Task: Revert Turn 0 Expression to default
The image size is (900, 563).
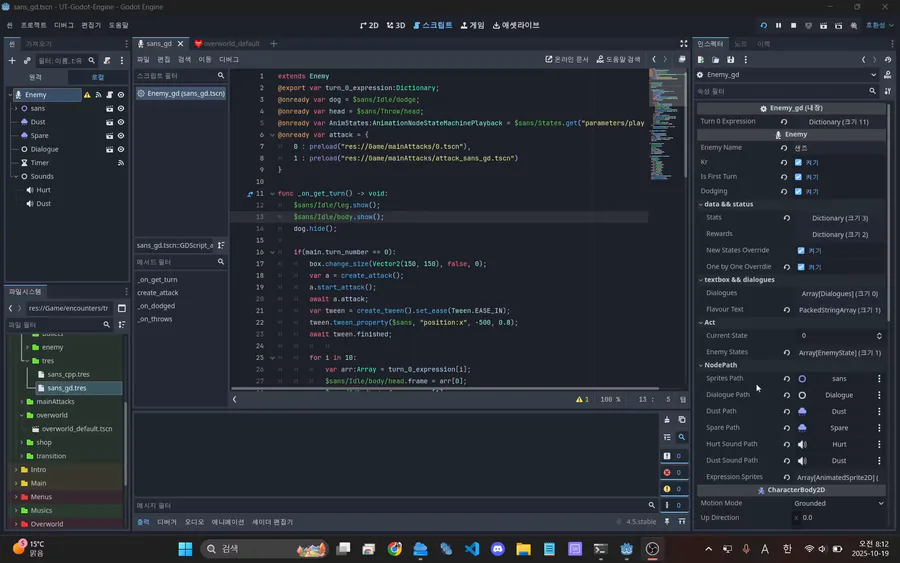Action: tap(784, 122)
